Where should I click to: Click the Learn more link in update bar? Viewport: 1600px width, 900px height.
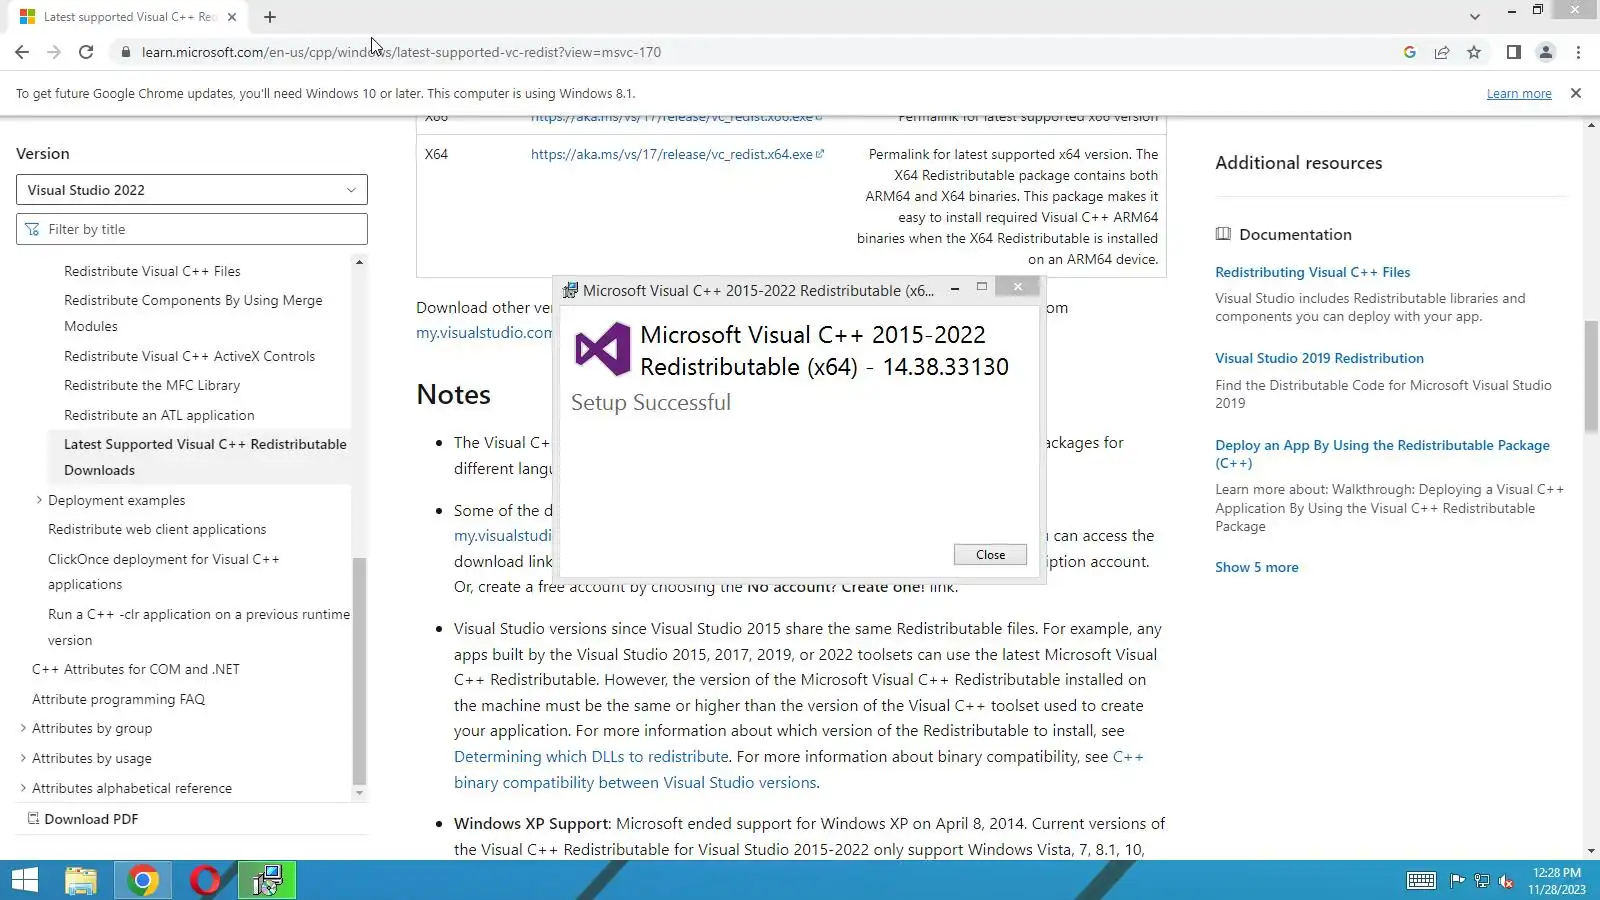pos(1519,93)
